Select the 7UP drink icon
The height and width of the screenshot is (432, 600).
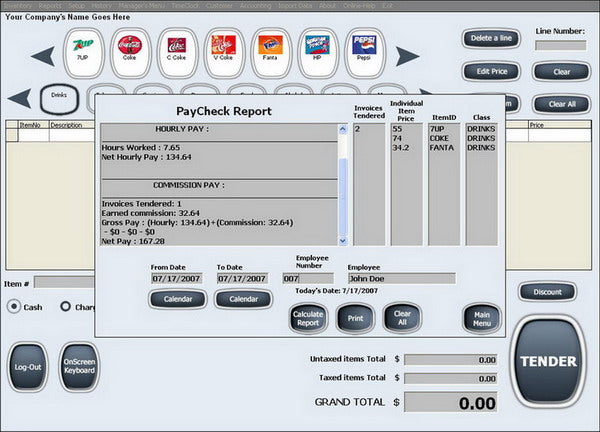point(83,53)
